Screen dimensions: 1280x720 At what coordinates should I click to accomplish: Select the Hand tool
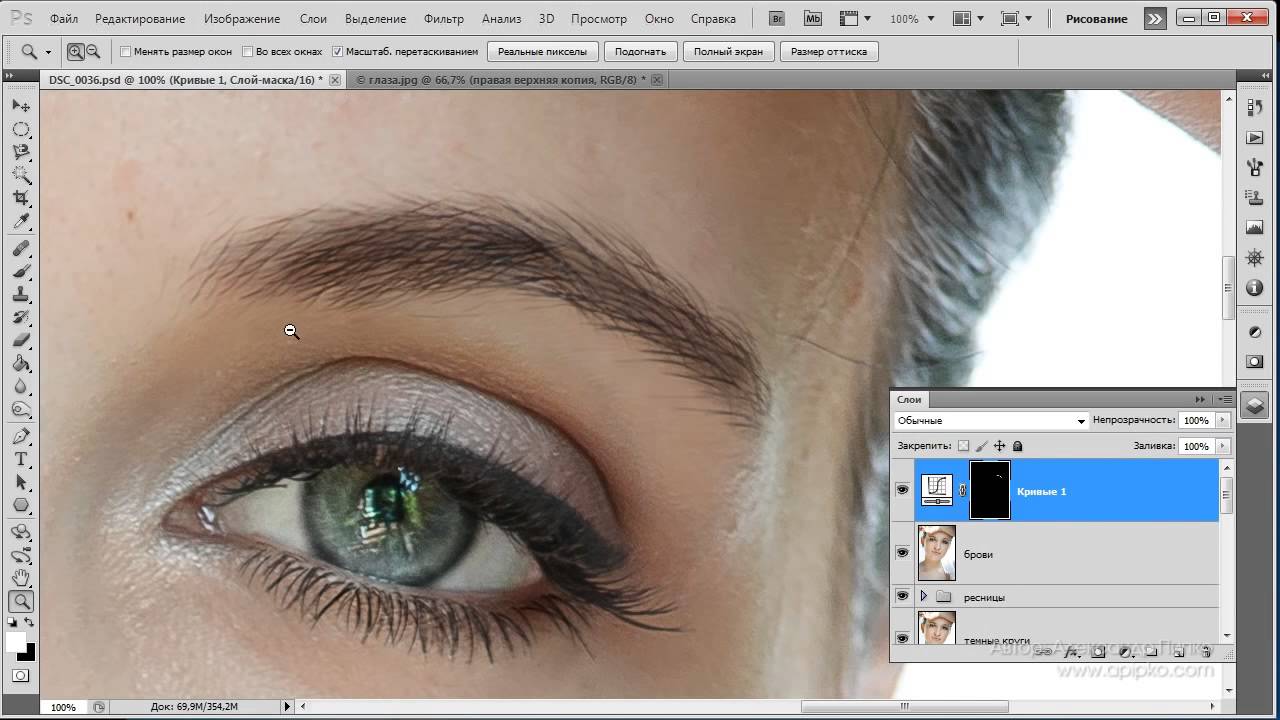coord(21,578)
